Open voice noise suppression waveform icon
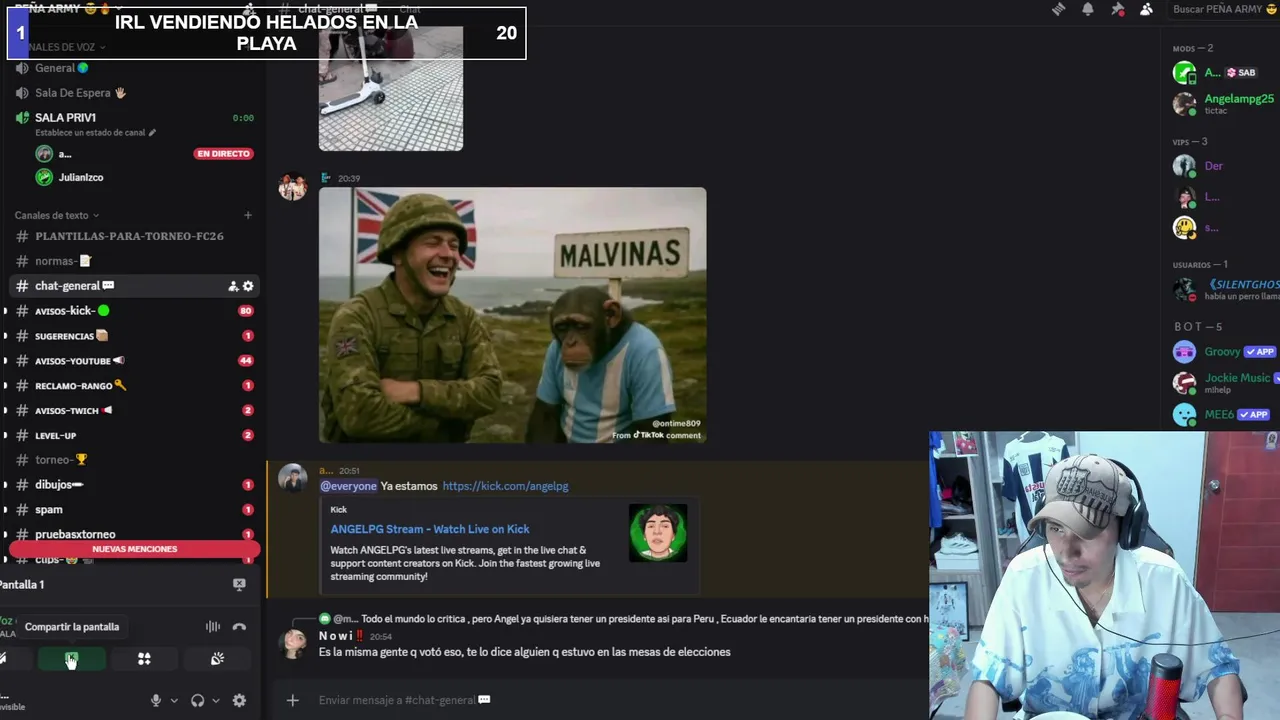 pos(213,627)
